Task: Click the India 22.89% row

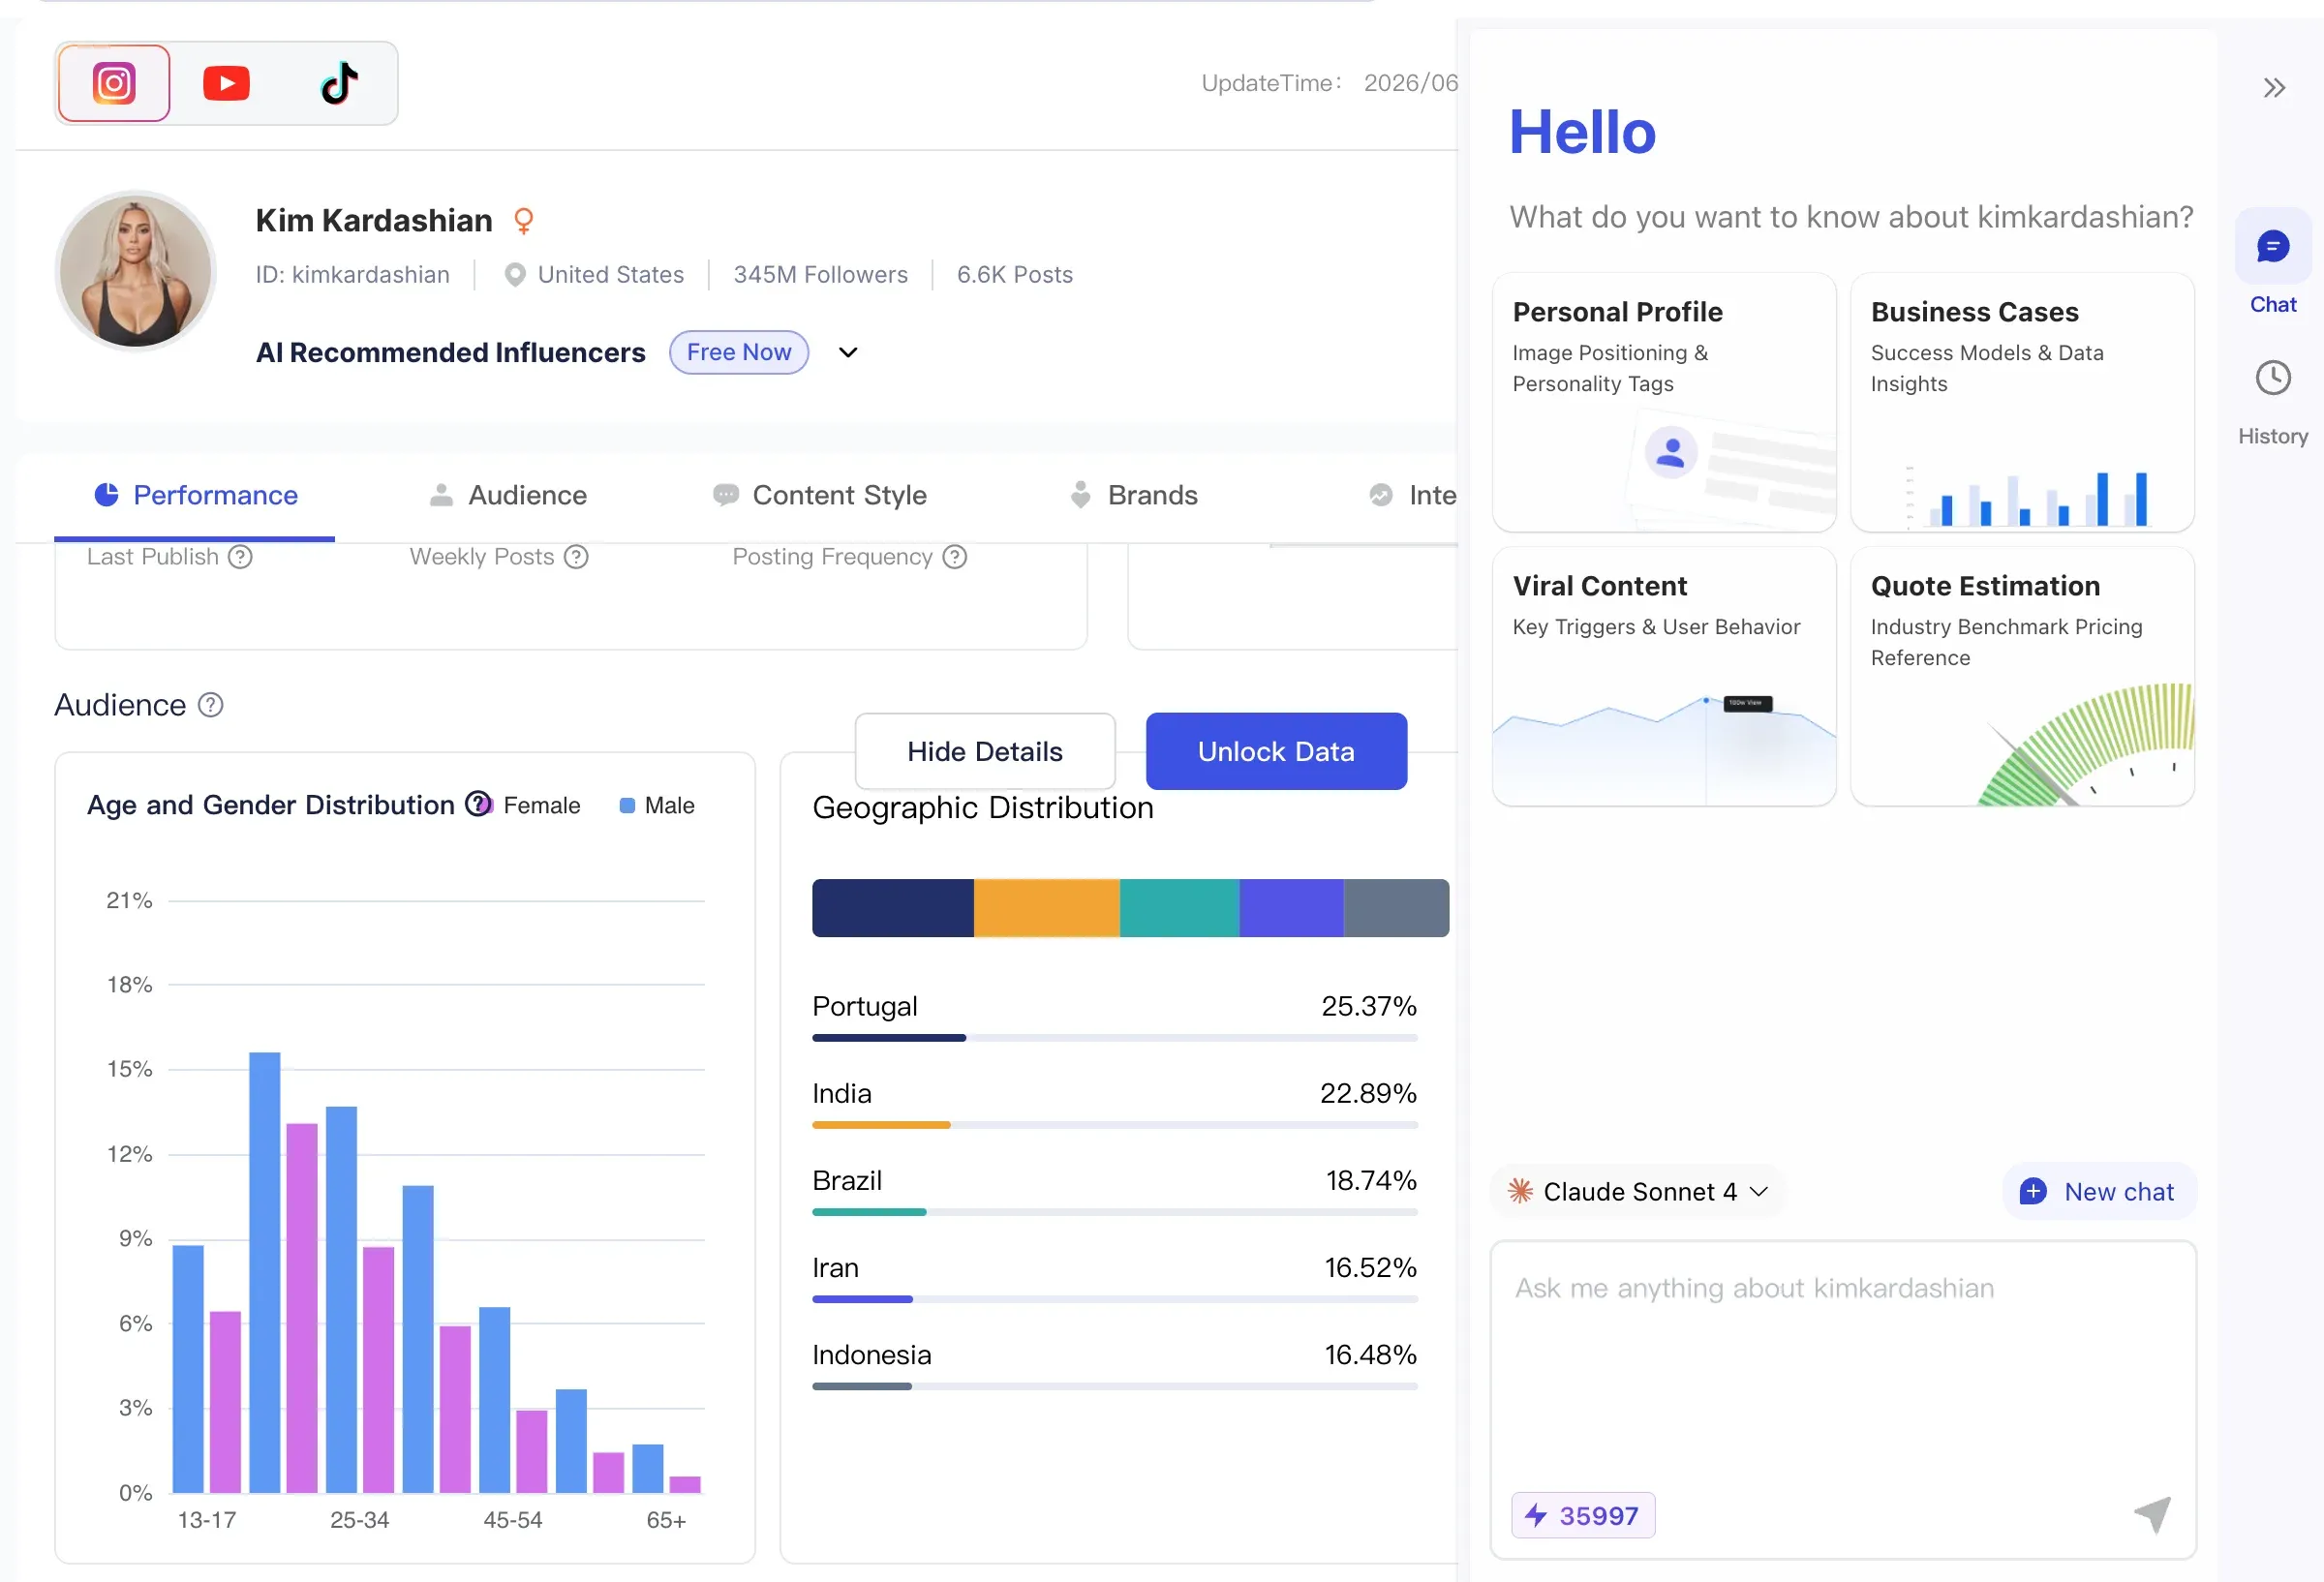Action: tap(1115, 1102)
